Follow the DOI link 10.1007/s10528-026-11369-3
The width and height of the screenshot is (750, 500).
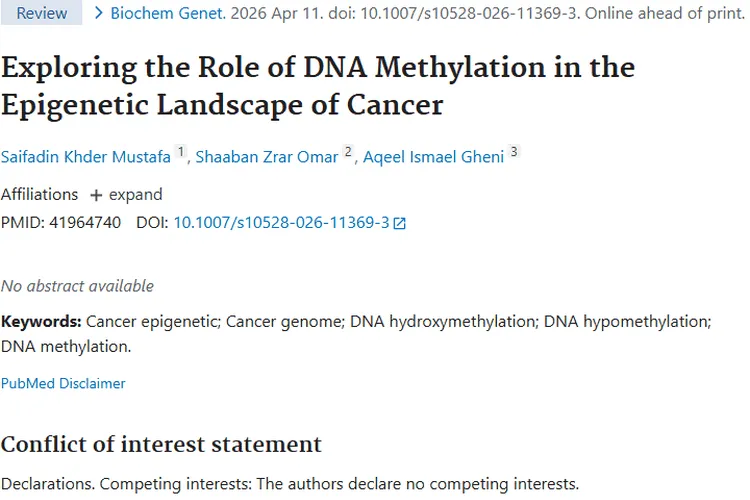281,222
